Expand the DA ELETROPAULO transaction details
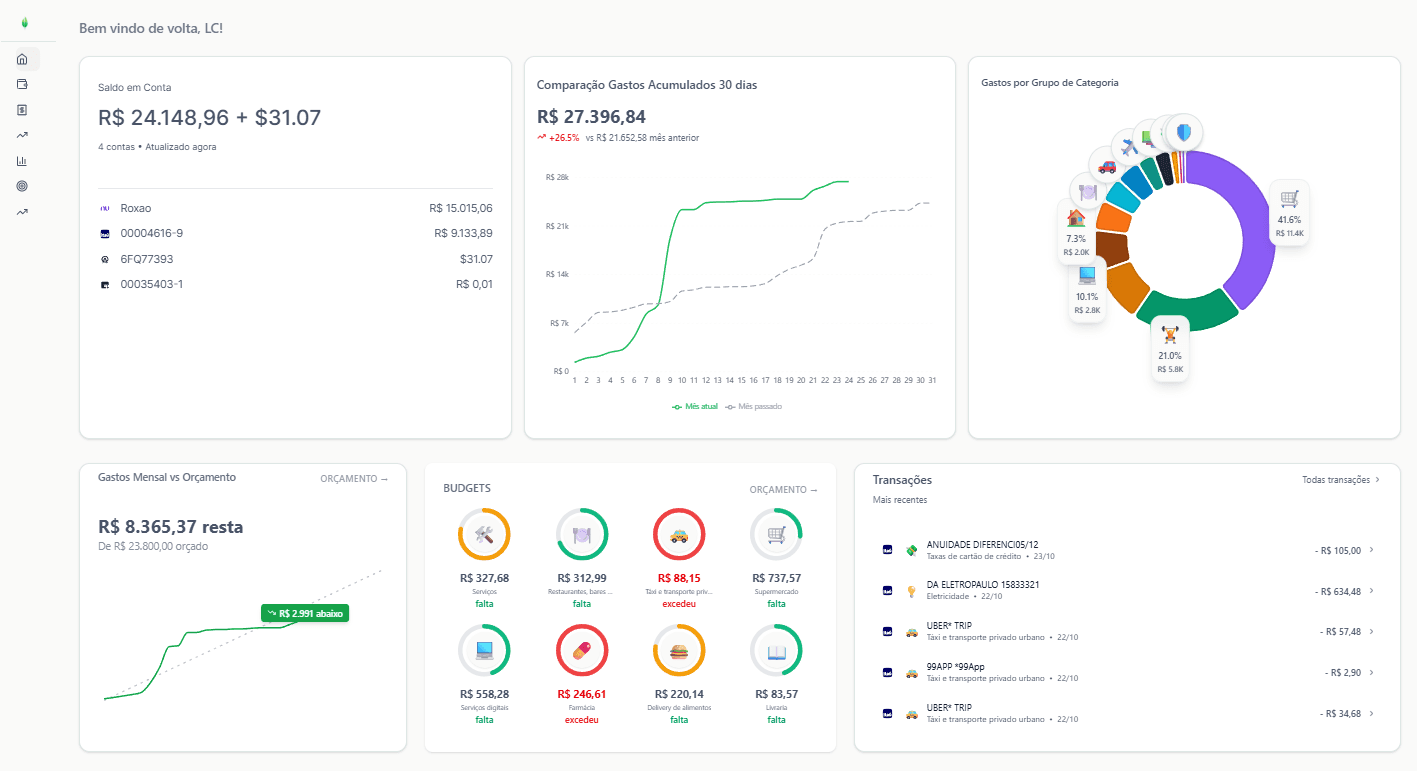This screenshot has height=771, width=1417. (1371, 591)
